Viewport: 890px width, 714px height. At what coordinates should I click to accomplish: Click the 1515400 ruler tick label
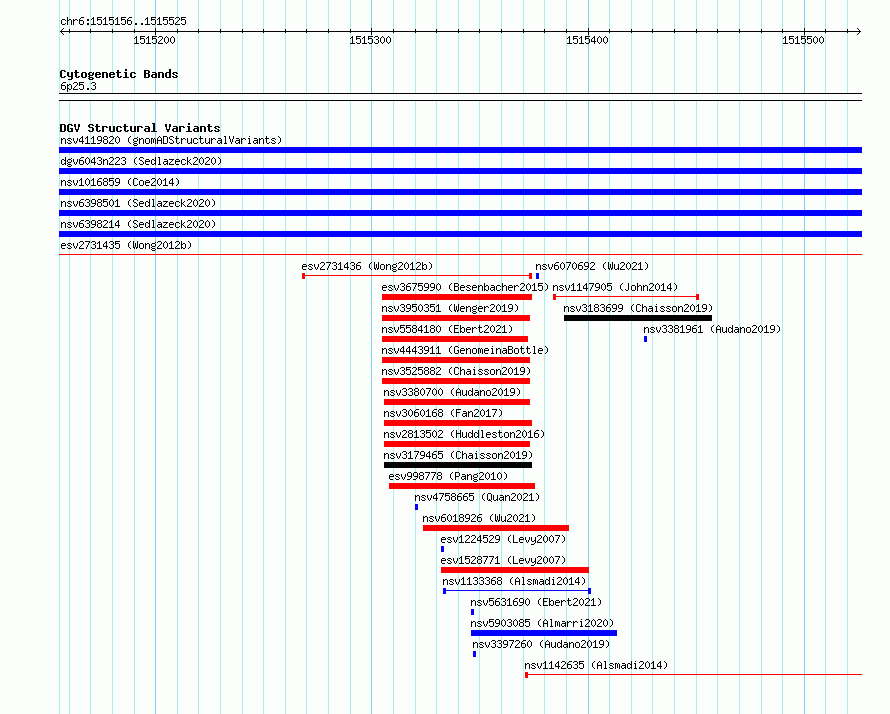587,40
